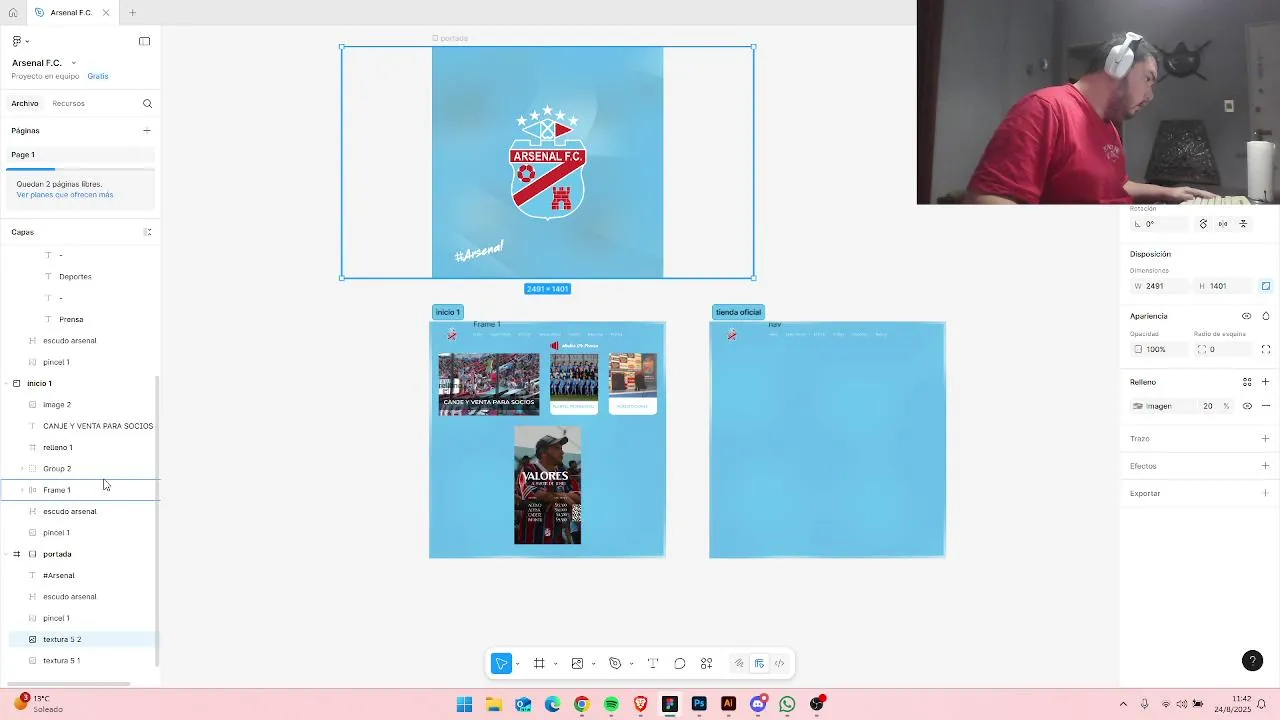The image size is (1280, 720).
Task: Open Pen tool options dropdown arrow
Action: [x=631, y=665]
